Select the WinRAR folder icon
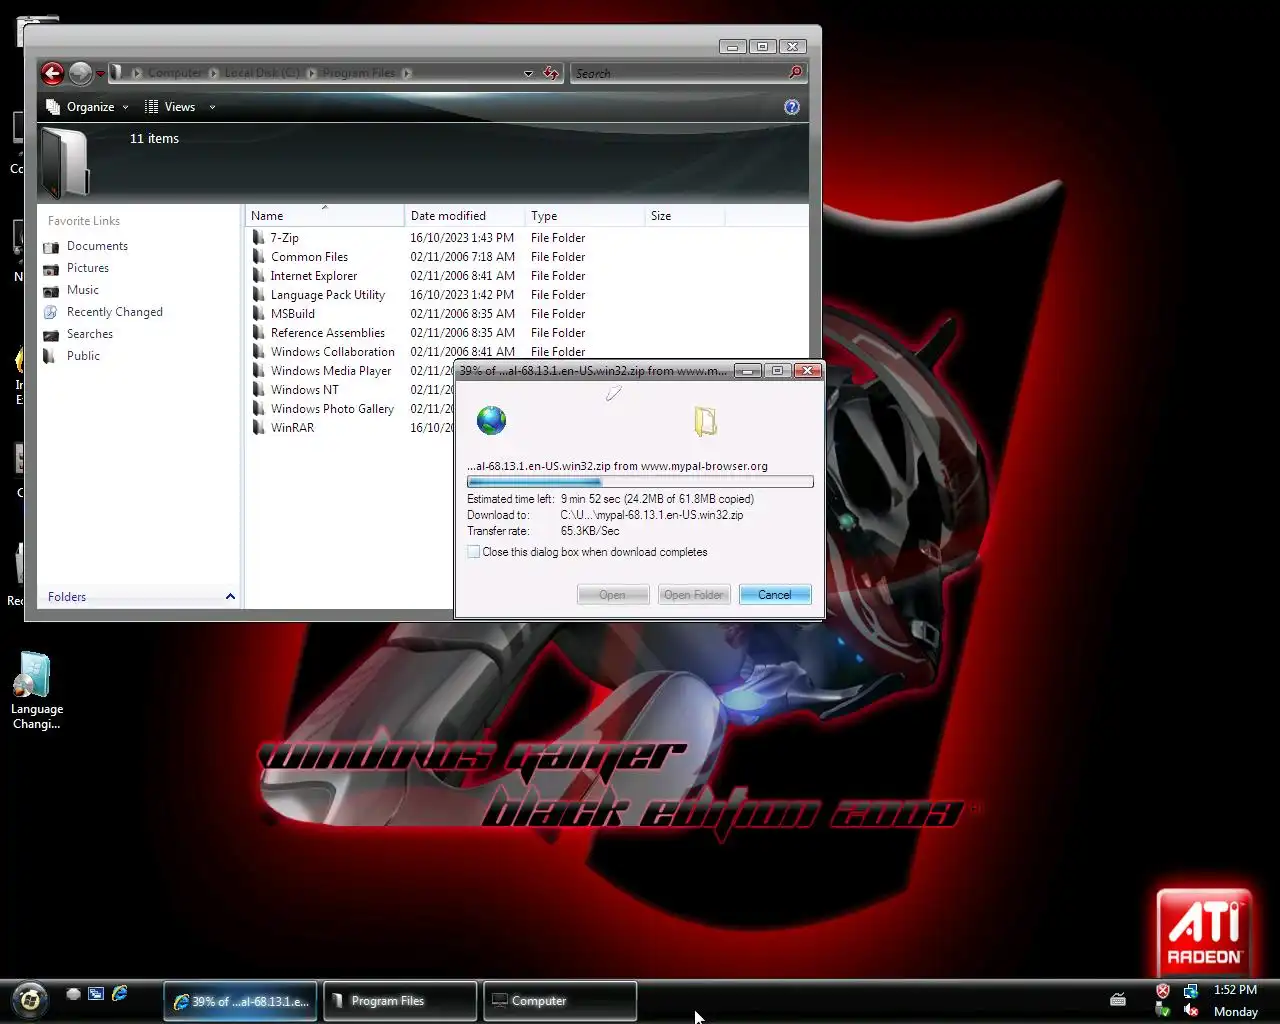 pyautogui.click(x=259, y=428)
